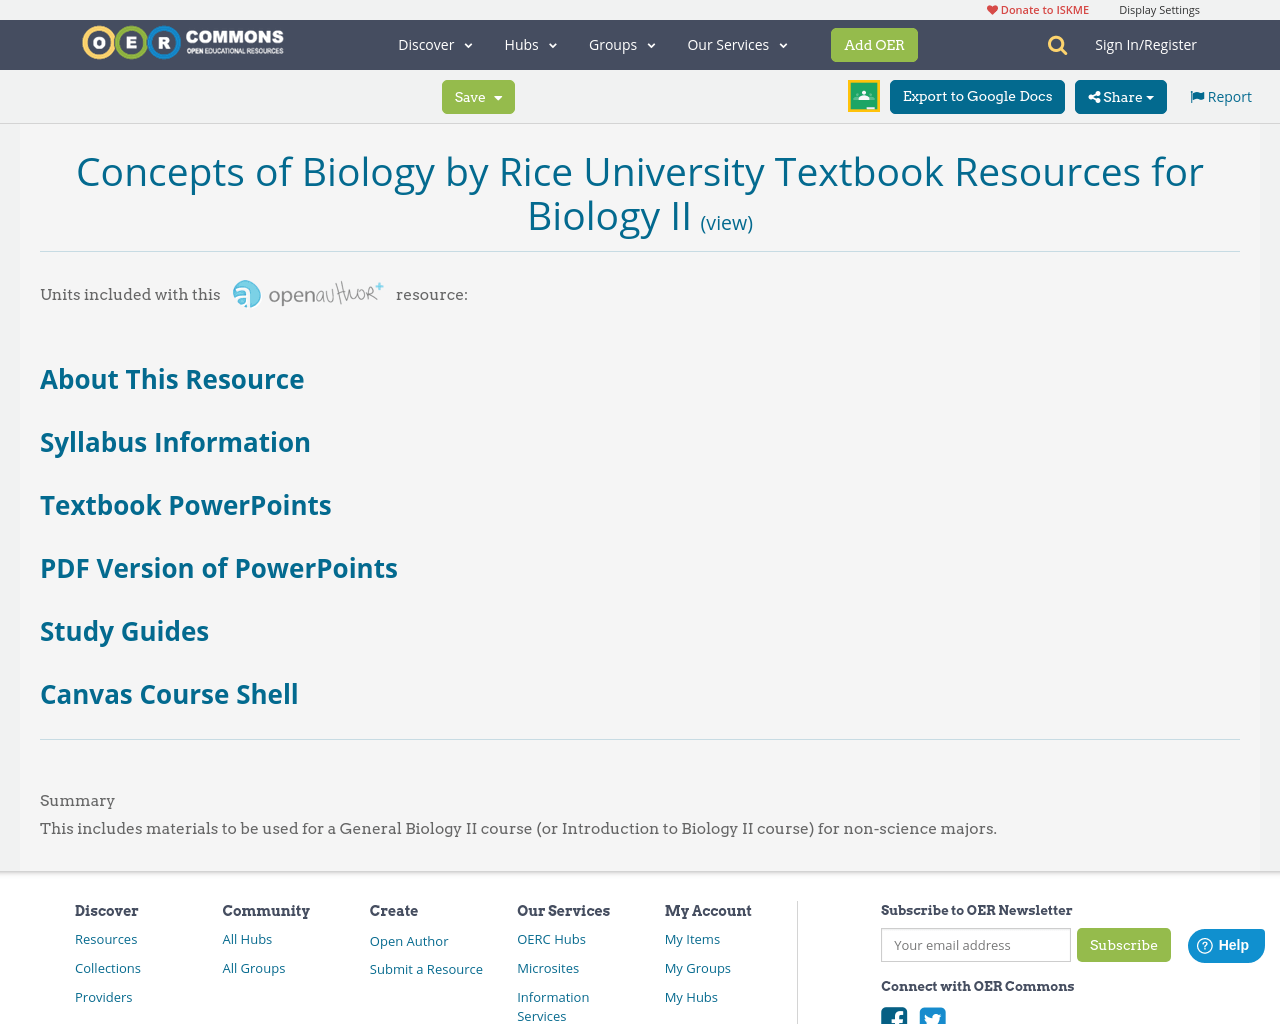The height and width of the screenshot is (1024, 1280).
Task: Click All Groups footer link
Action: [254, 968]
